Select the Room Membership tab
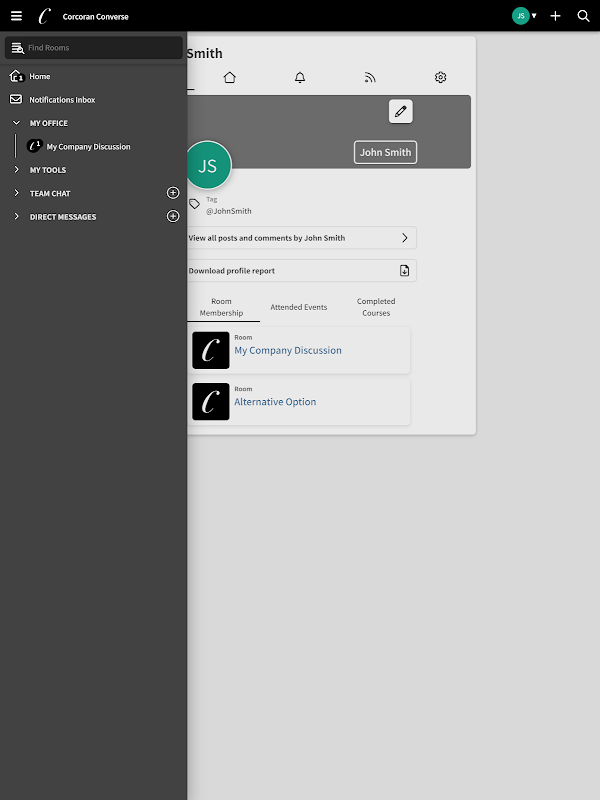The height and width of the screenshot is (800, 600). click(221, 307)
